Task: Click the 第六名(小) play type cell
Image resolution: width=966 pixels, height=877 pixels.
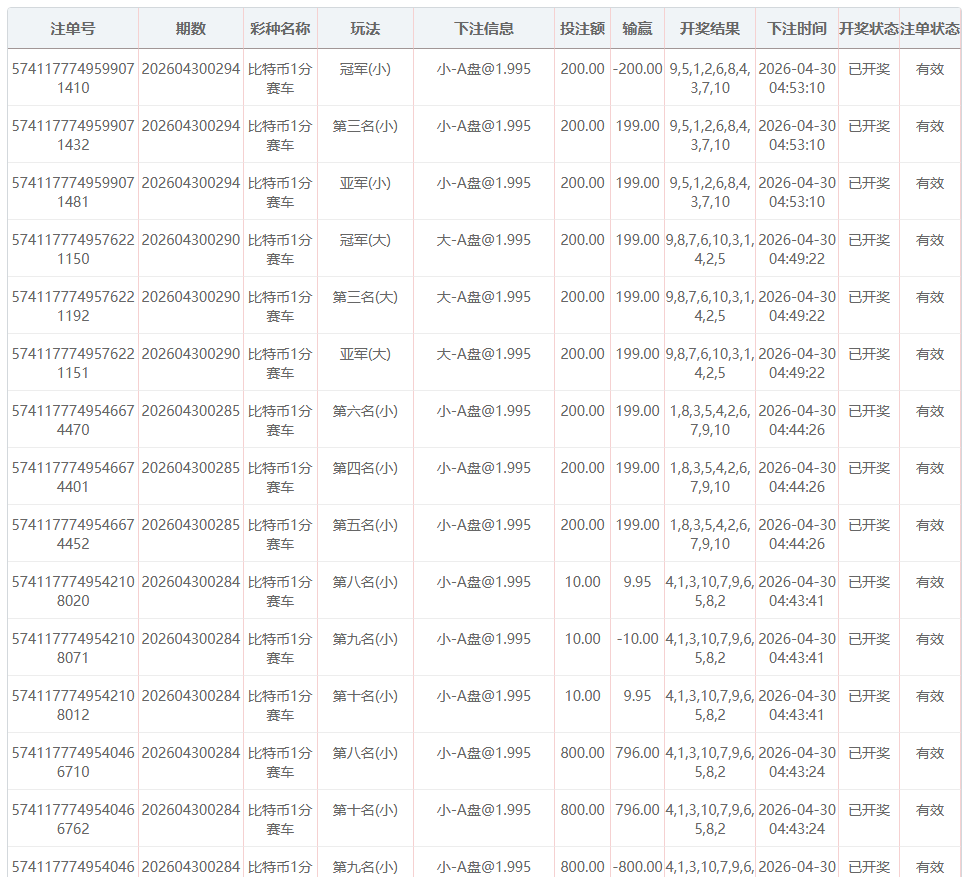Action: point(365,411)
